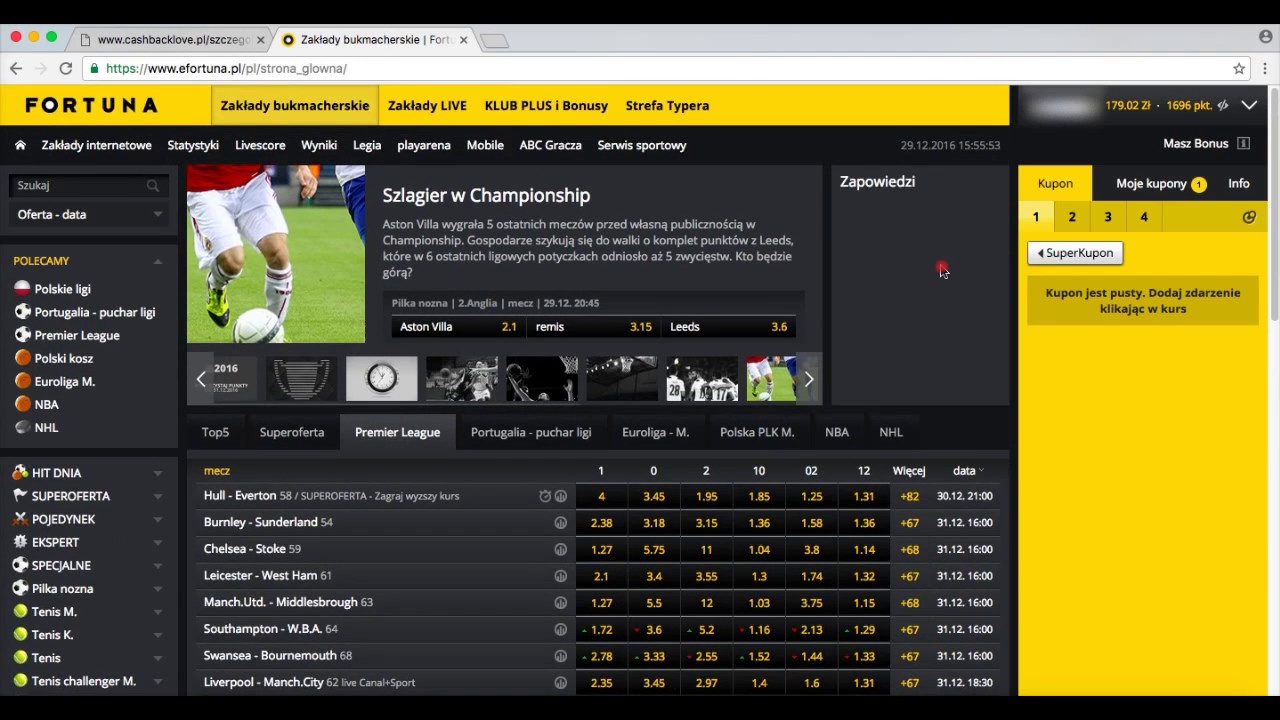Open Livescore link in navigation
The width and height of the screenshot is (1280, 720).
(x=260, y=145)
